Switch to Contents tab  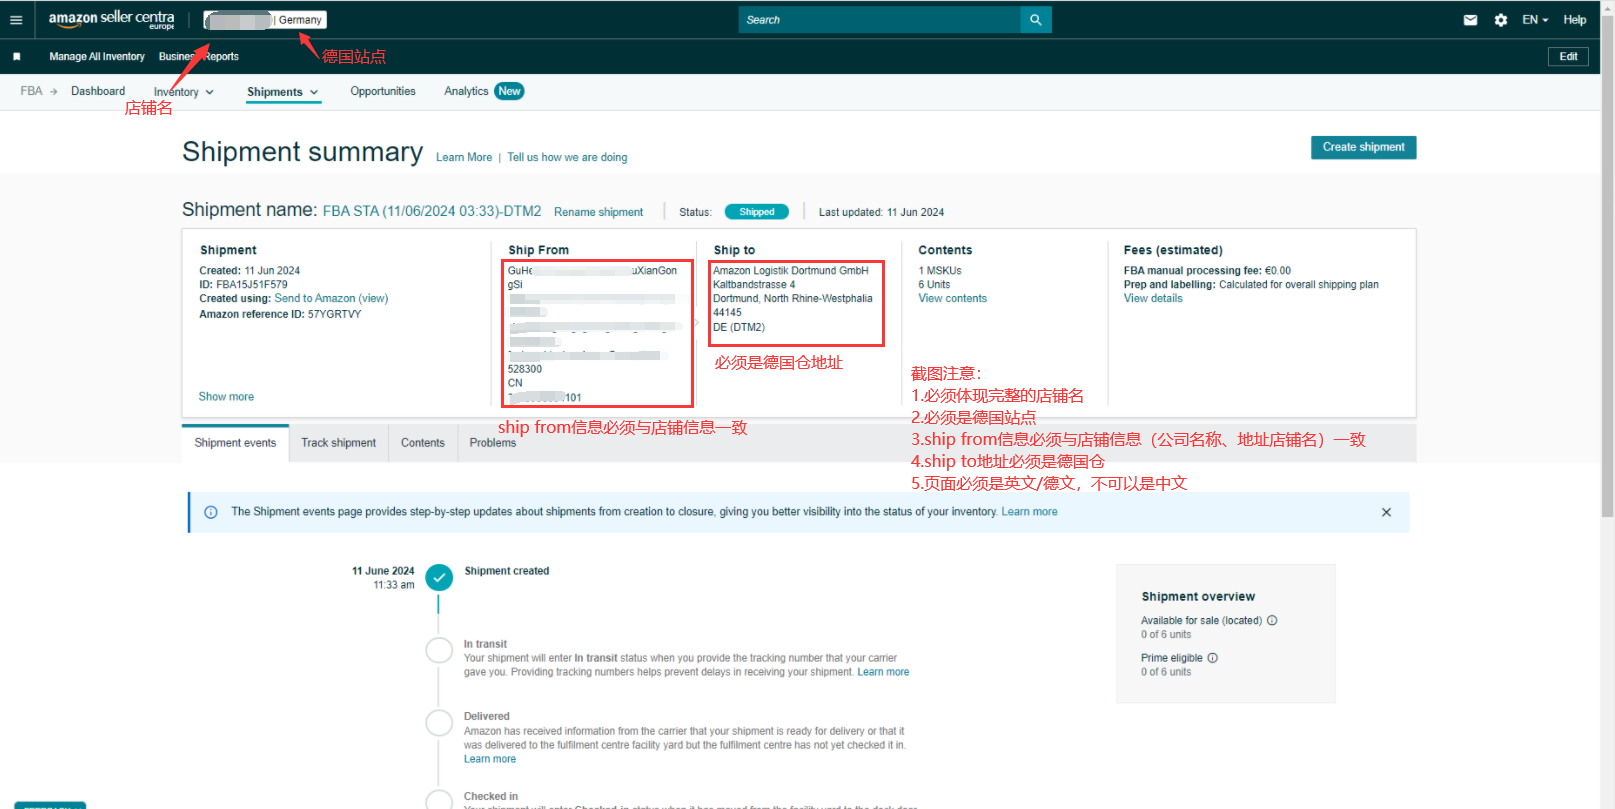[423, 443]
